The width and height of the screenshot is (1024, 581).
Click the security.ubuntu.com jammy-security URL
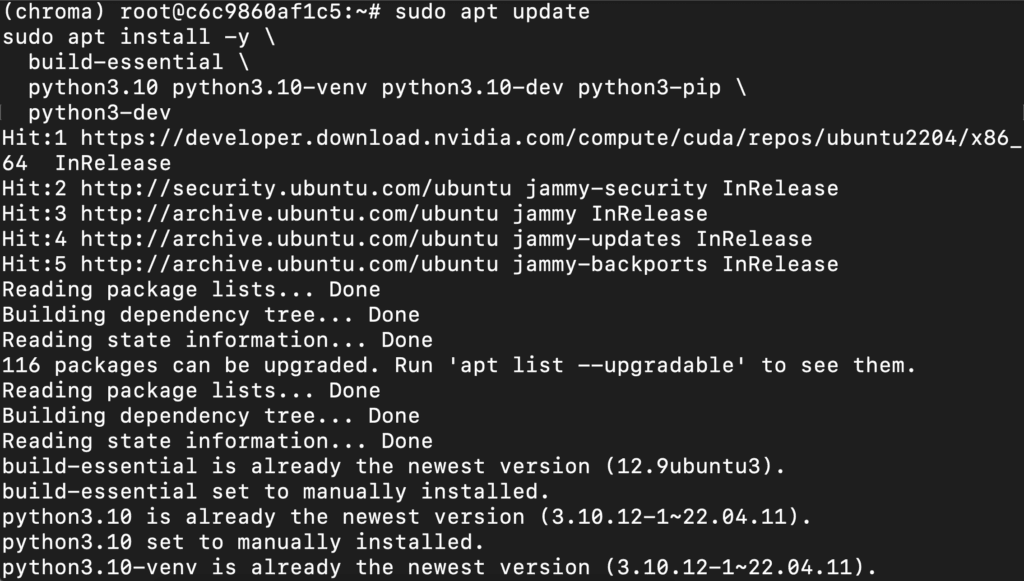pyautogui.click(x=296, y=189)
